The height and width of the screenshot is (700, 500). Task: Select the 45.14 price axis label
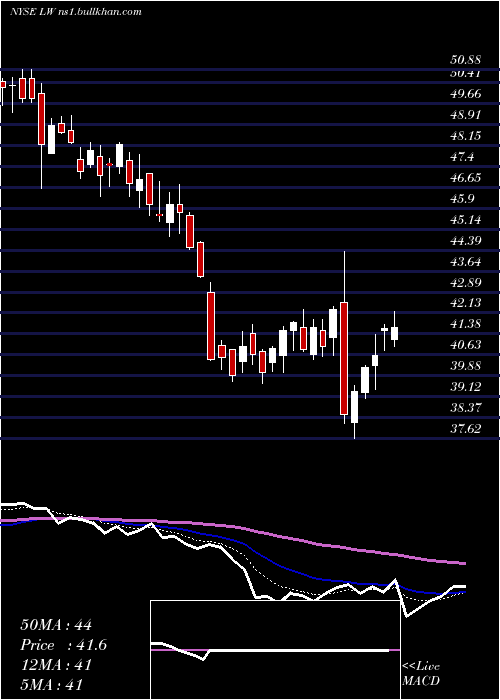(465, 220)
